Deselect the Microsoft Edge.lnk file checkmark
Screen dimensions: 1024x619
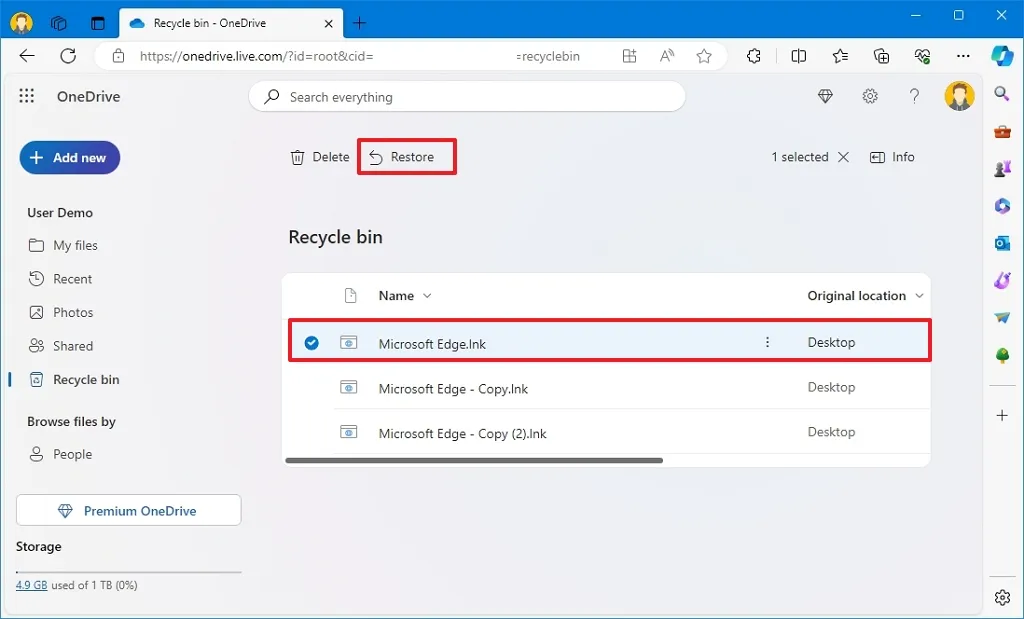(311, 342)
